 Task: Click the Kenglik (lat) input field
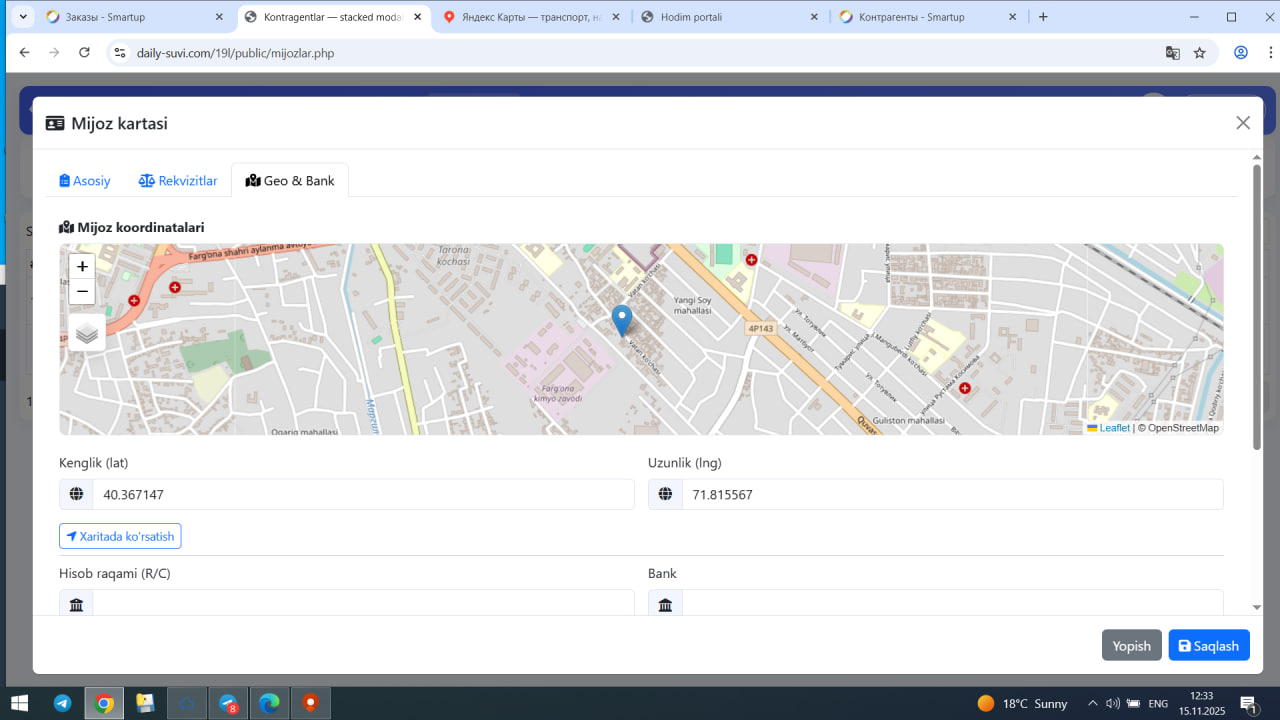(363, 495)
